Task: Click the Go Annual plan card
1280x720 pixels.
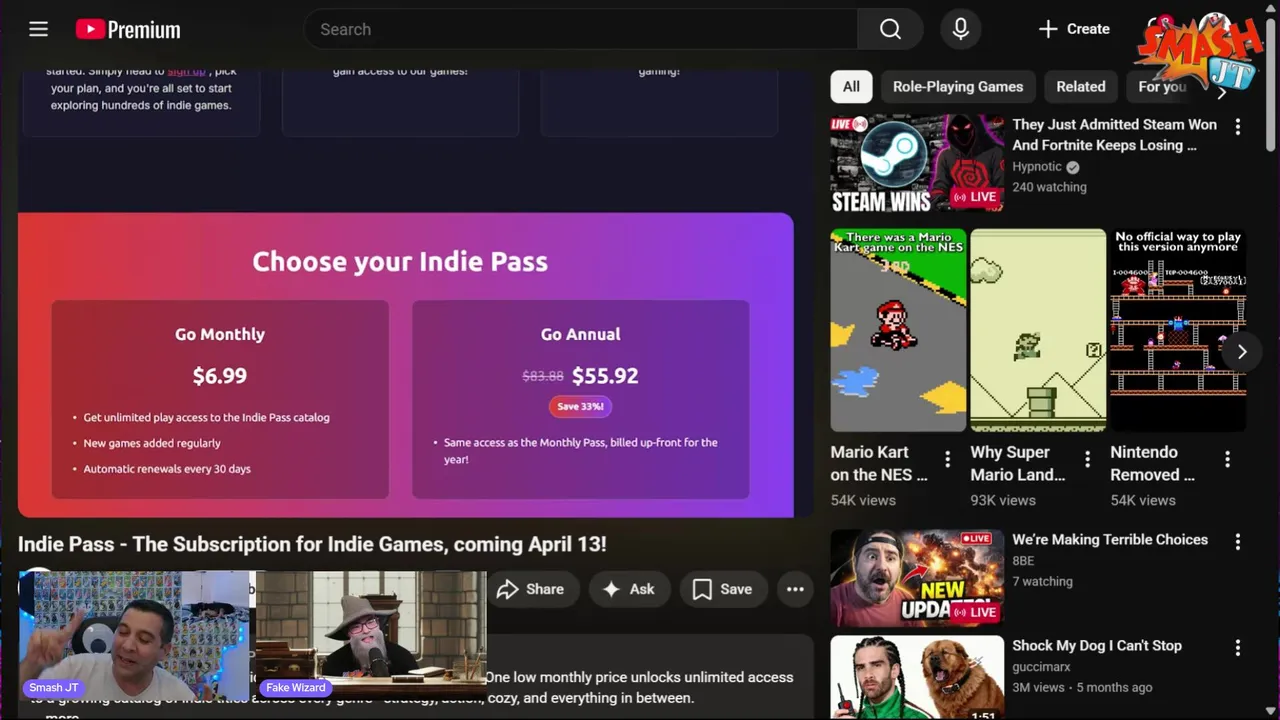Action: [x=580, y=399]
